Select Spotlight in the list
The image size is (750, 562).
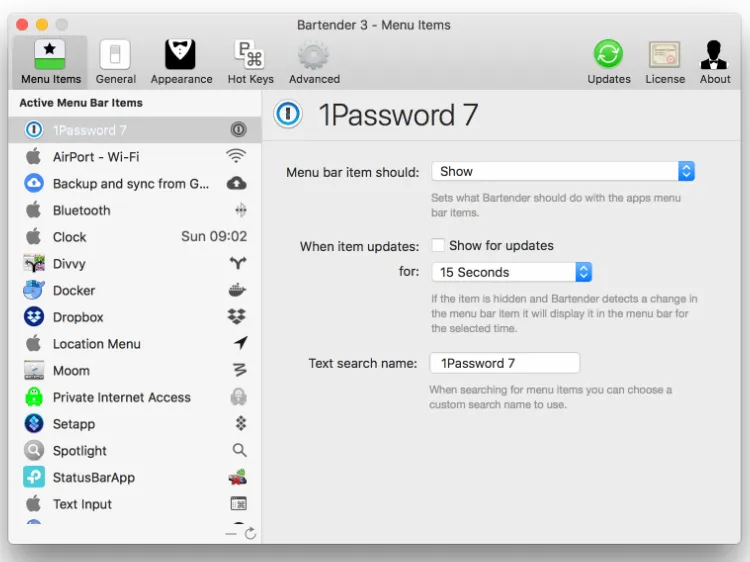135,451
